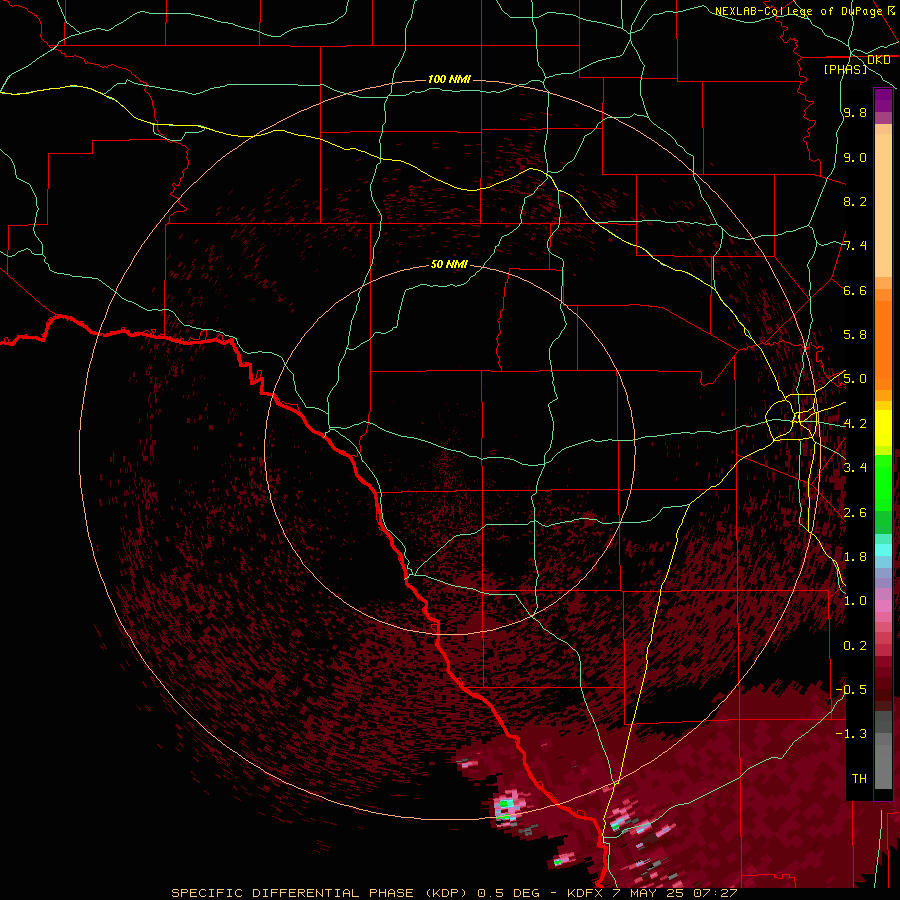Click the 6.6 scale value

pos(855,290)
